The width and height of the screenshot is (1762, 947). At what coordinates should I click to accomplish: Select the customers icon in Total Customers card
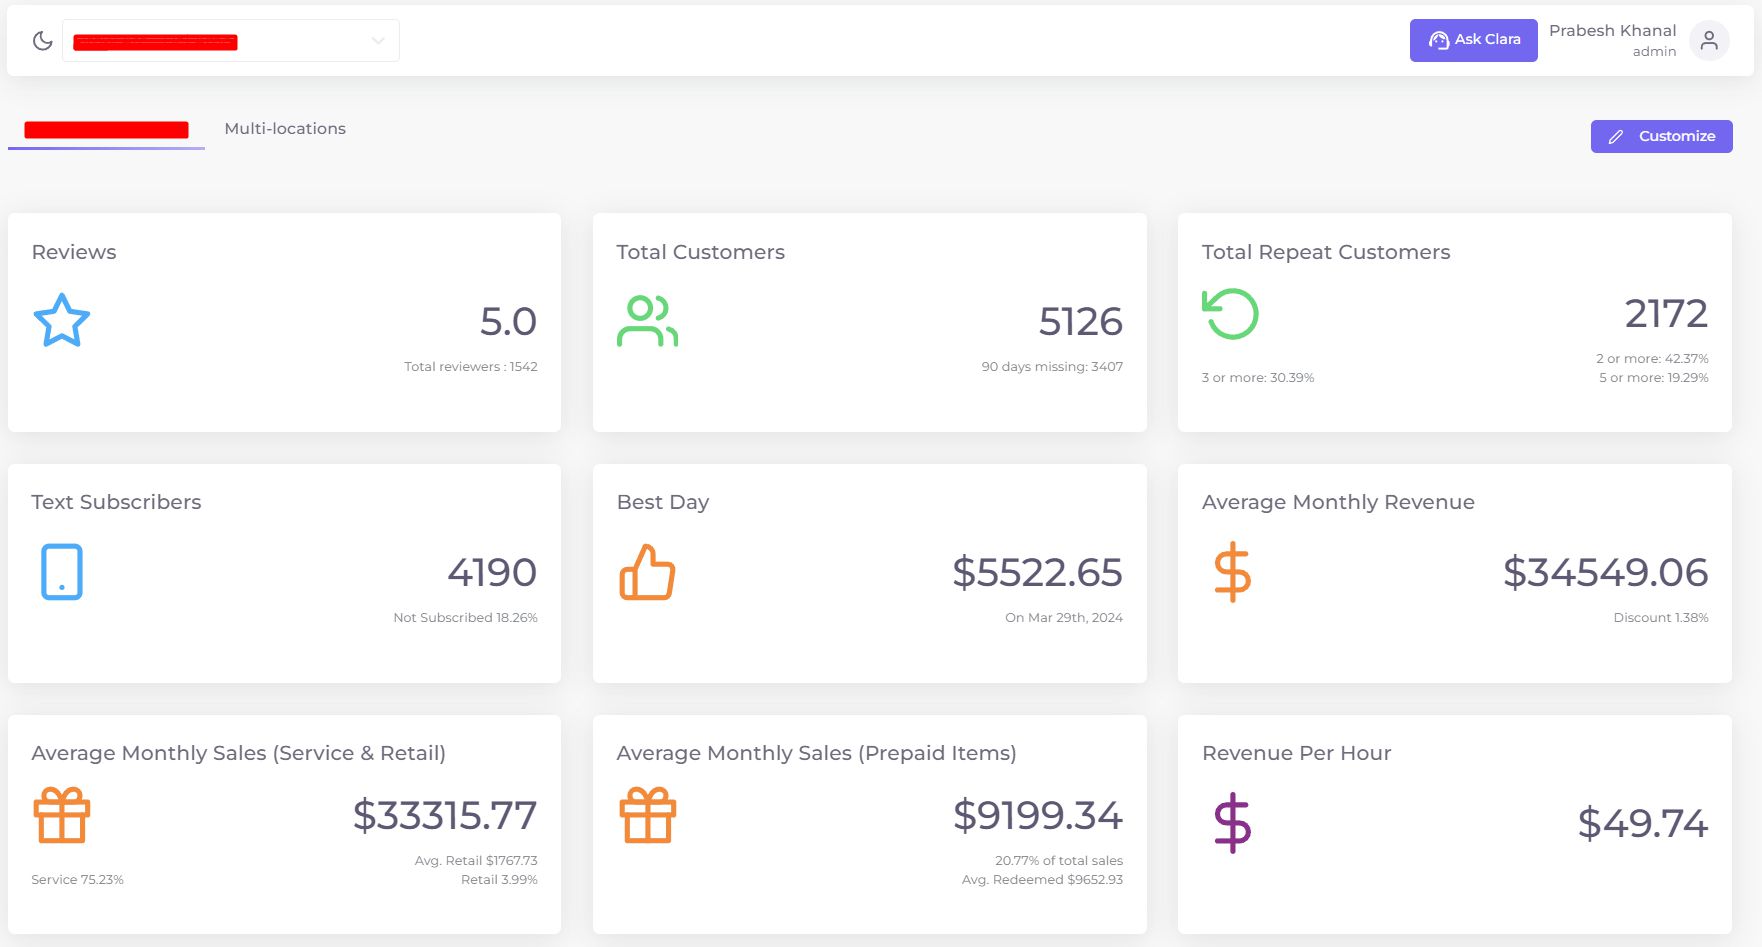(646, 320)
